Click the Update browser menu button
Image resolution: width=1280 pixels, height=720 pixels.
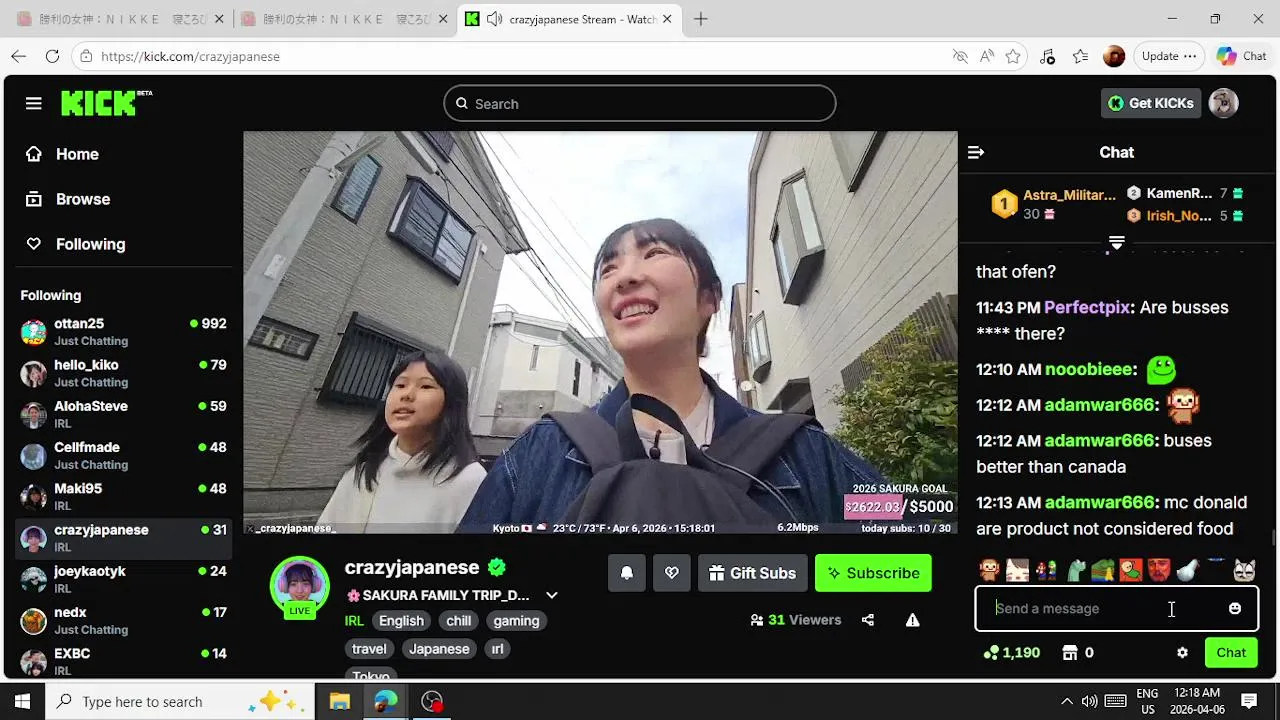pyautogui.click(x=1168, y=56)
